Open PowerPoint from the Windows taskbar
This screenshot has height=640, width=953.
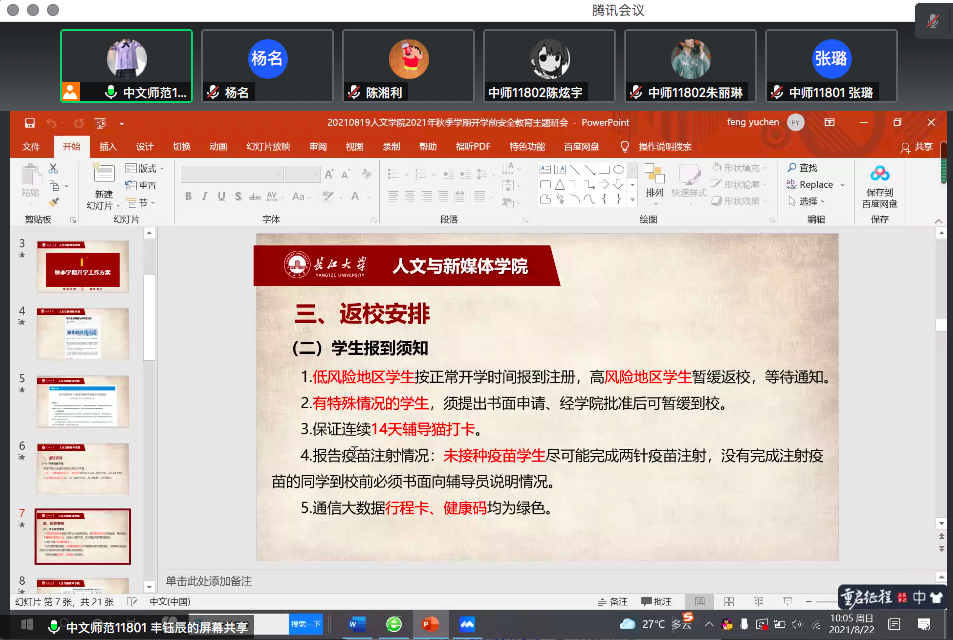431,624
